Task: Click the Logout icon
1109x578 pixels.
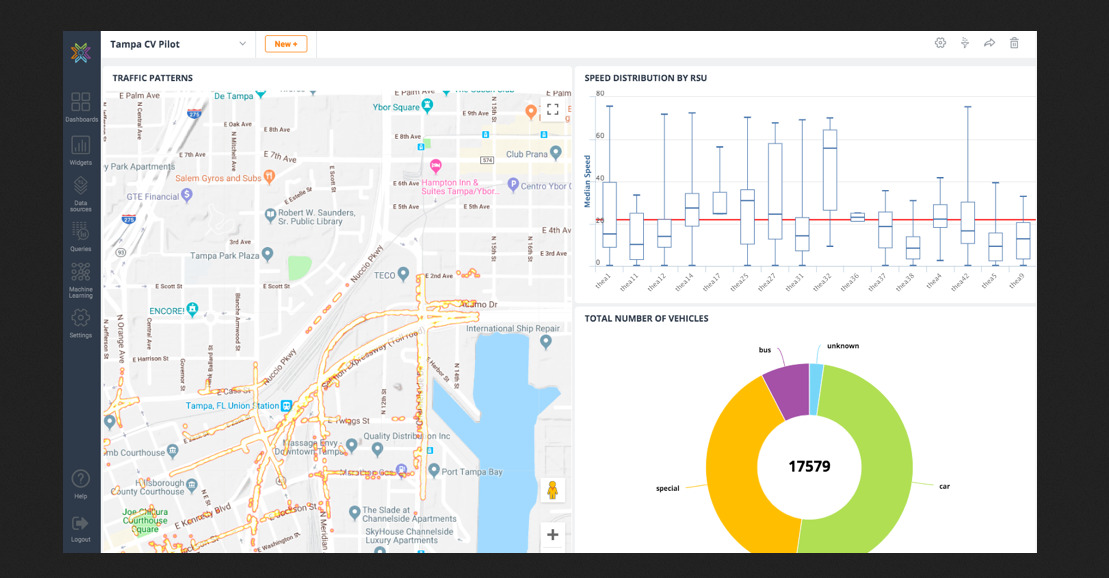Action: click(x=81, y=525)
